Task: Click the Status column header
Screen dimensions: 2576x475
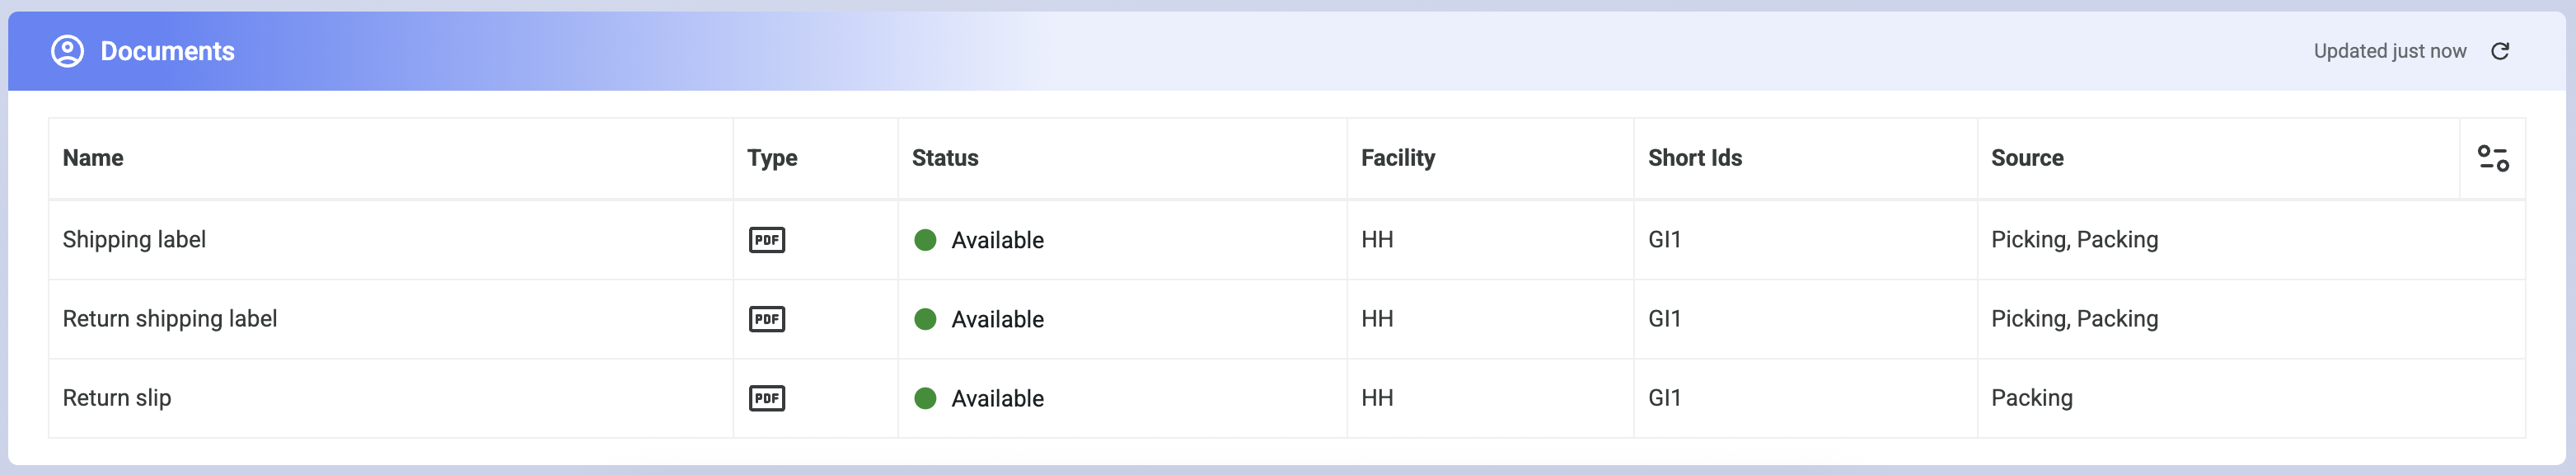Action: 945,158
